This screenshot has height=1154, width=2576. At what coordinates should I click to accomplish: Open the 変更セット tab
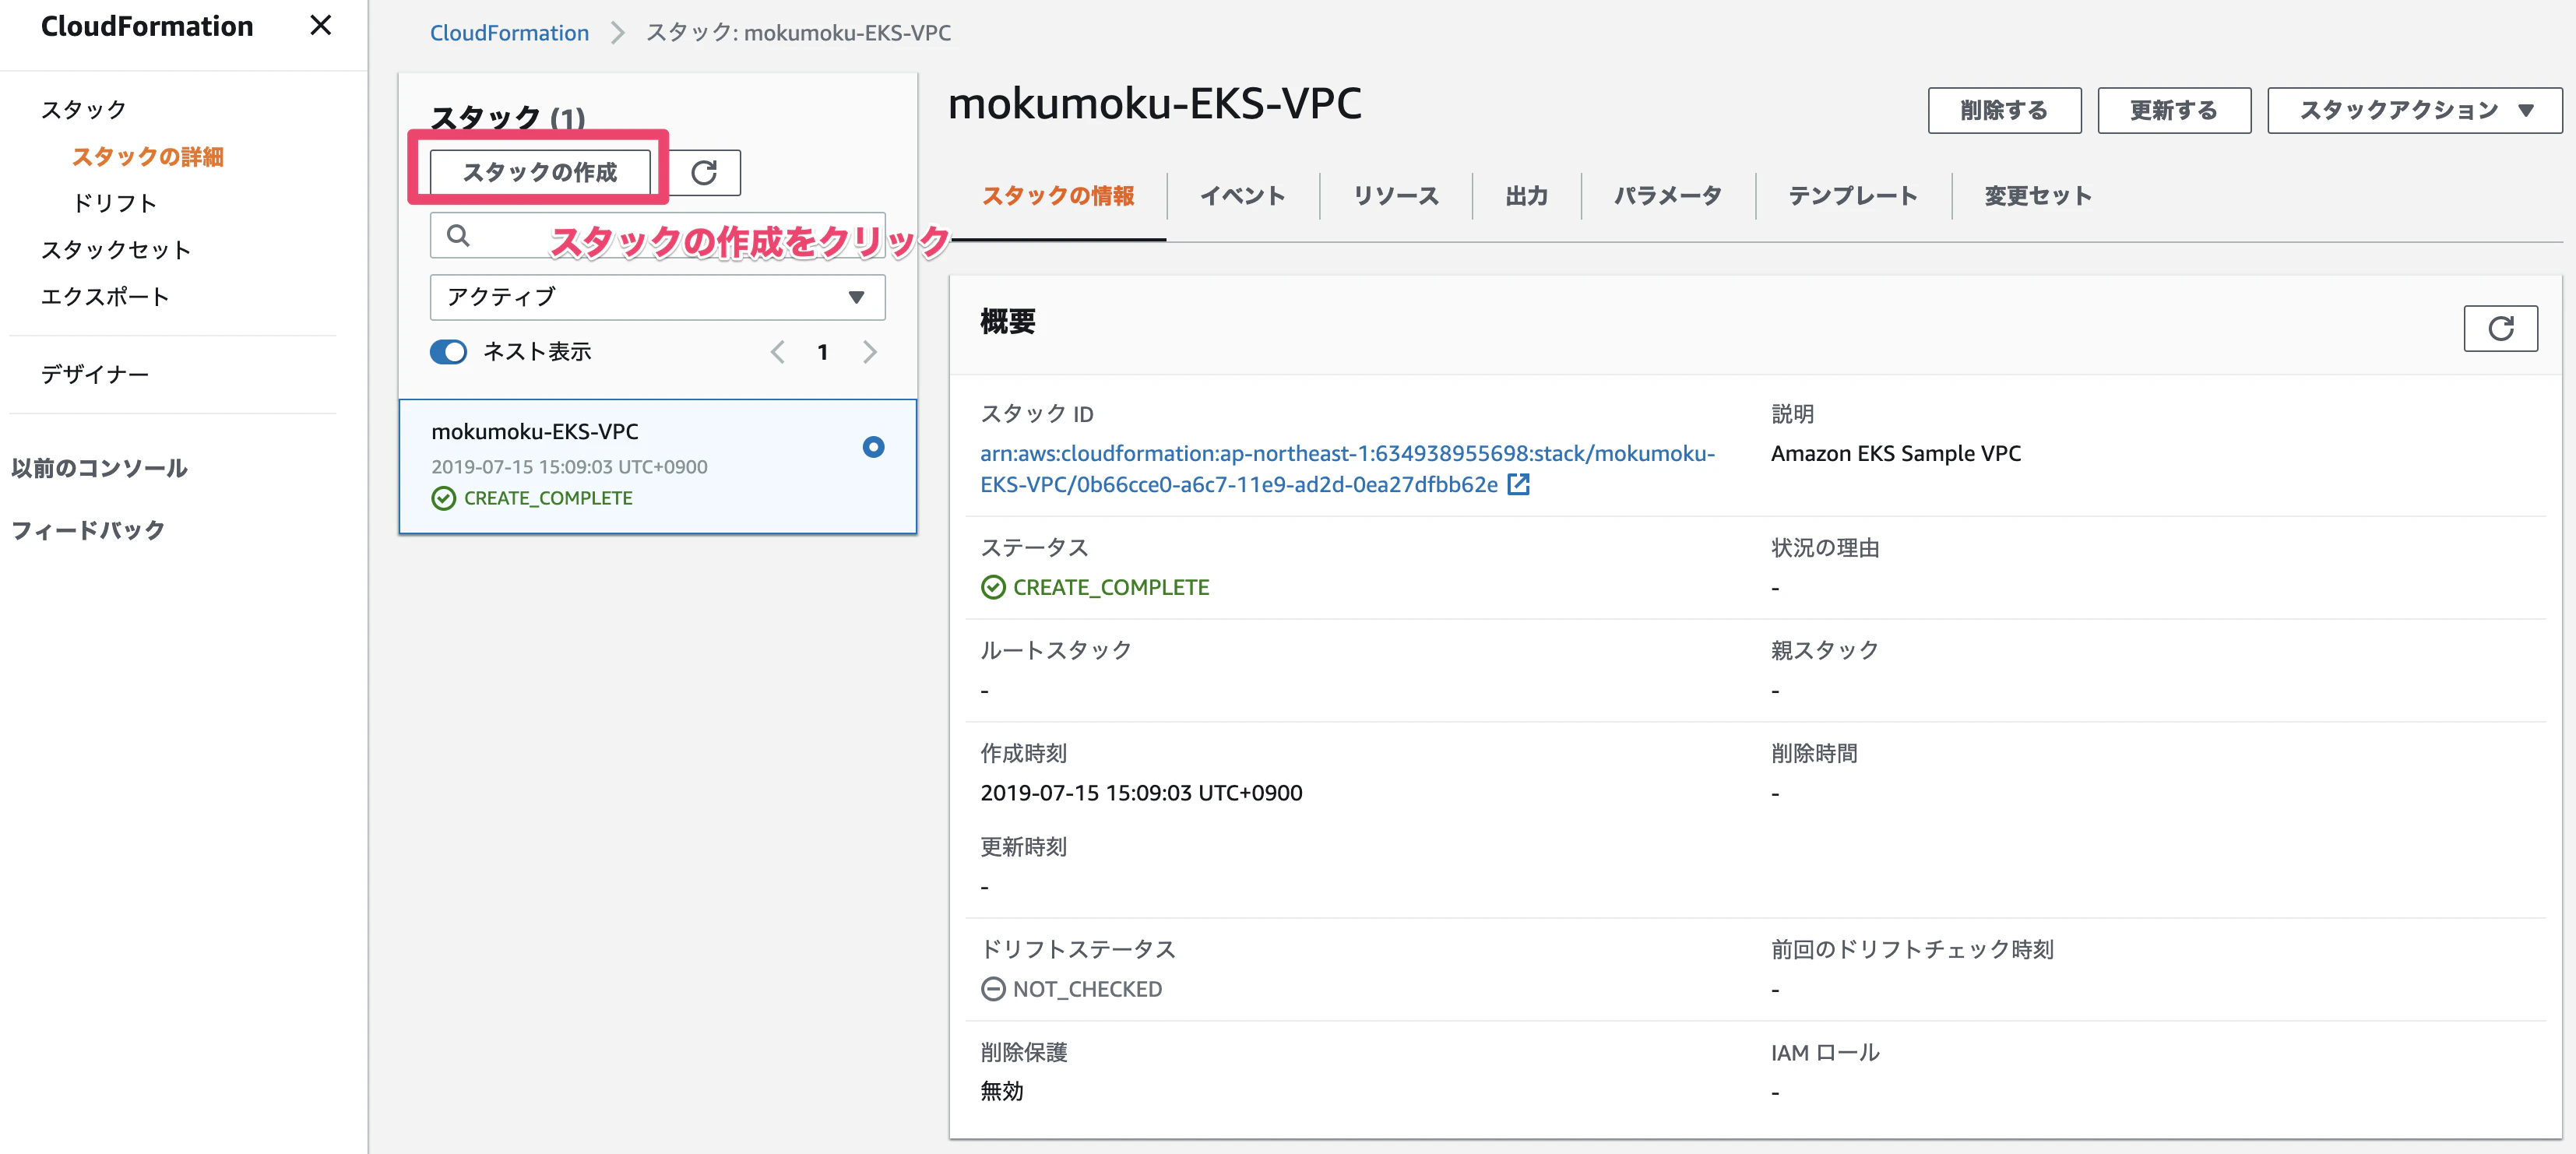pyautogui.click(x=2037, y=196)
